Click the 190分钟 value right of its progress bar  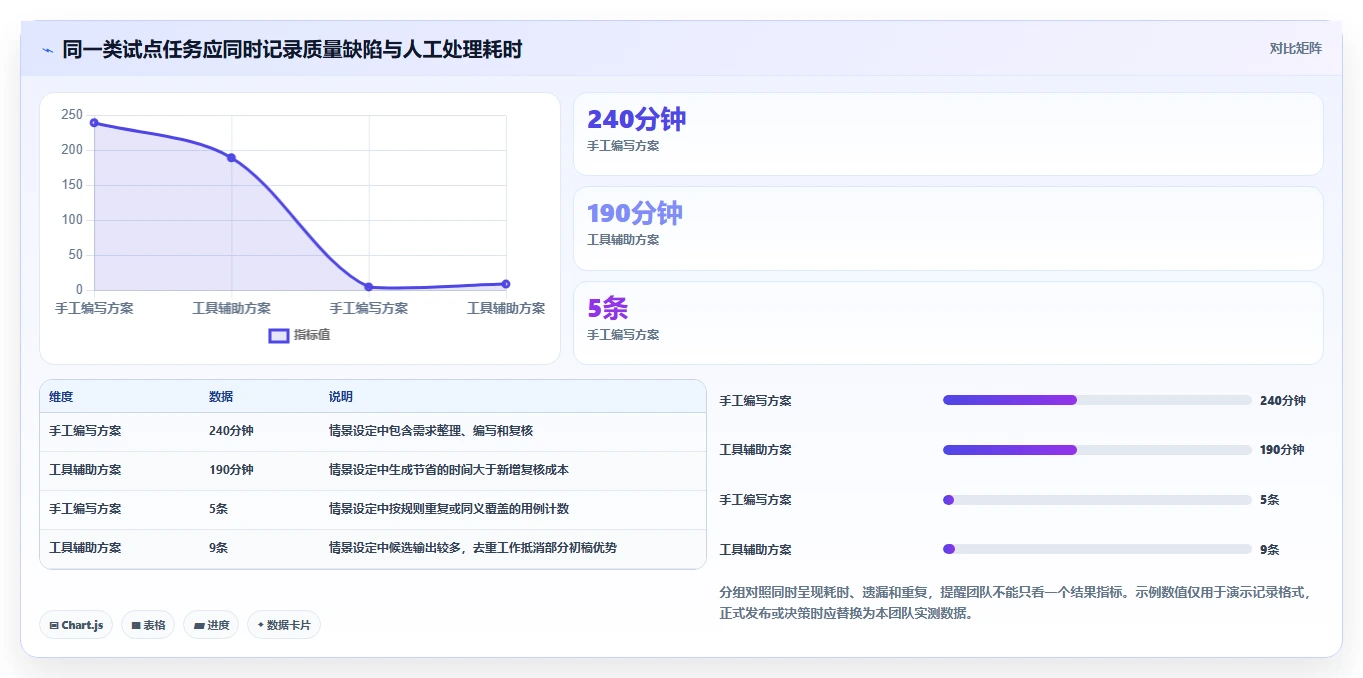point(1282,450)
